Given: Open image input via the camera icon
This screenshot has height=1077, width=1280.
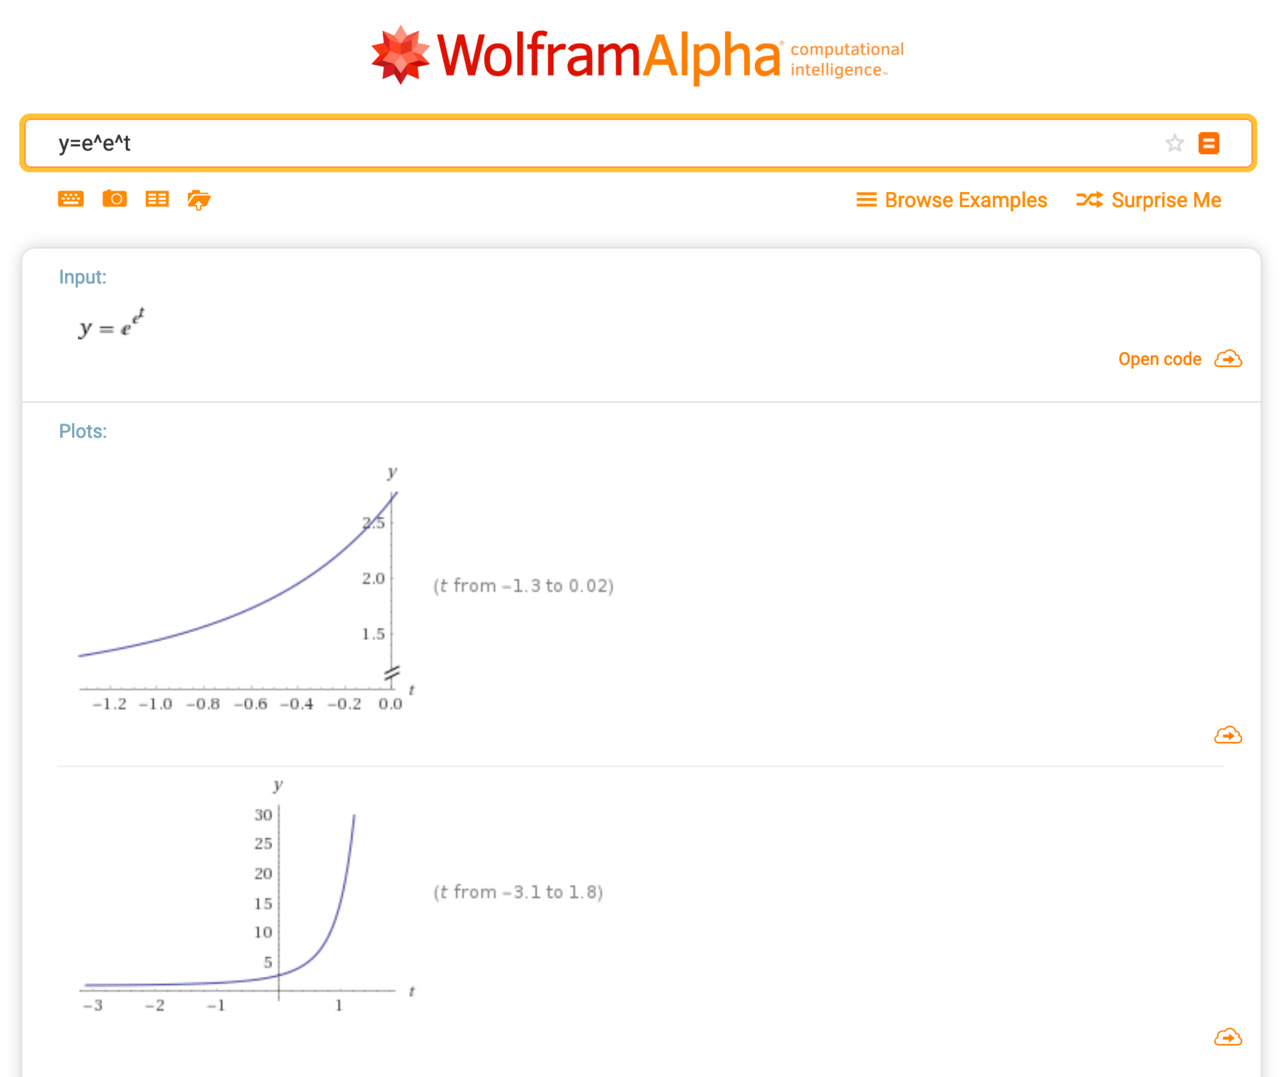Looking at the screenshot, I should pos(115,199).
